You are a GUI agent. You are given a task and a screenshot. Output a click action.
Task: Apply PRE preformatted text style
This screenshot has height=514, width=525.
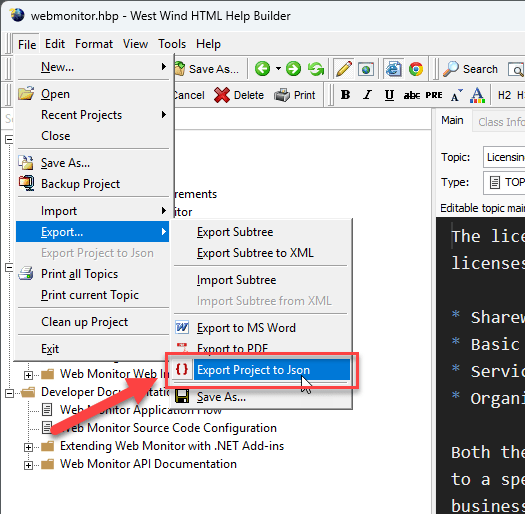(434, 95)
